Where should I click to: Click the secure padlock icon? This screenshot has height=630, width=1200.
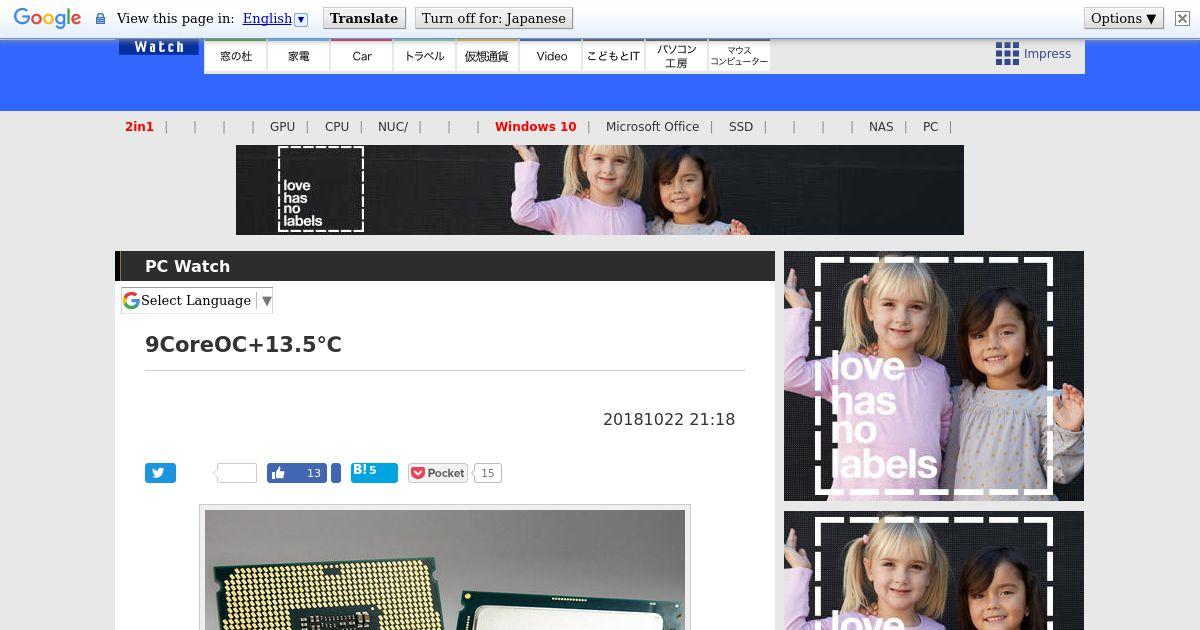[100, 18]
